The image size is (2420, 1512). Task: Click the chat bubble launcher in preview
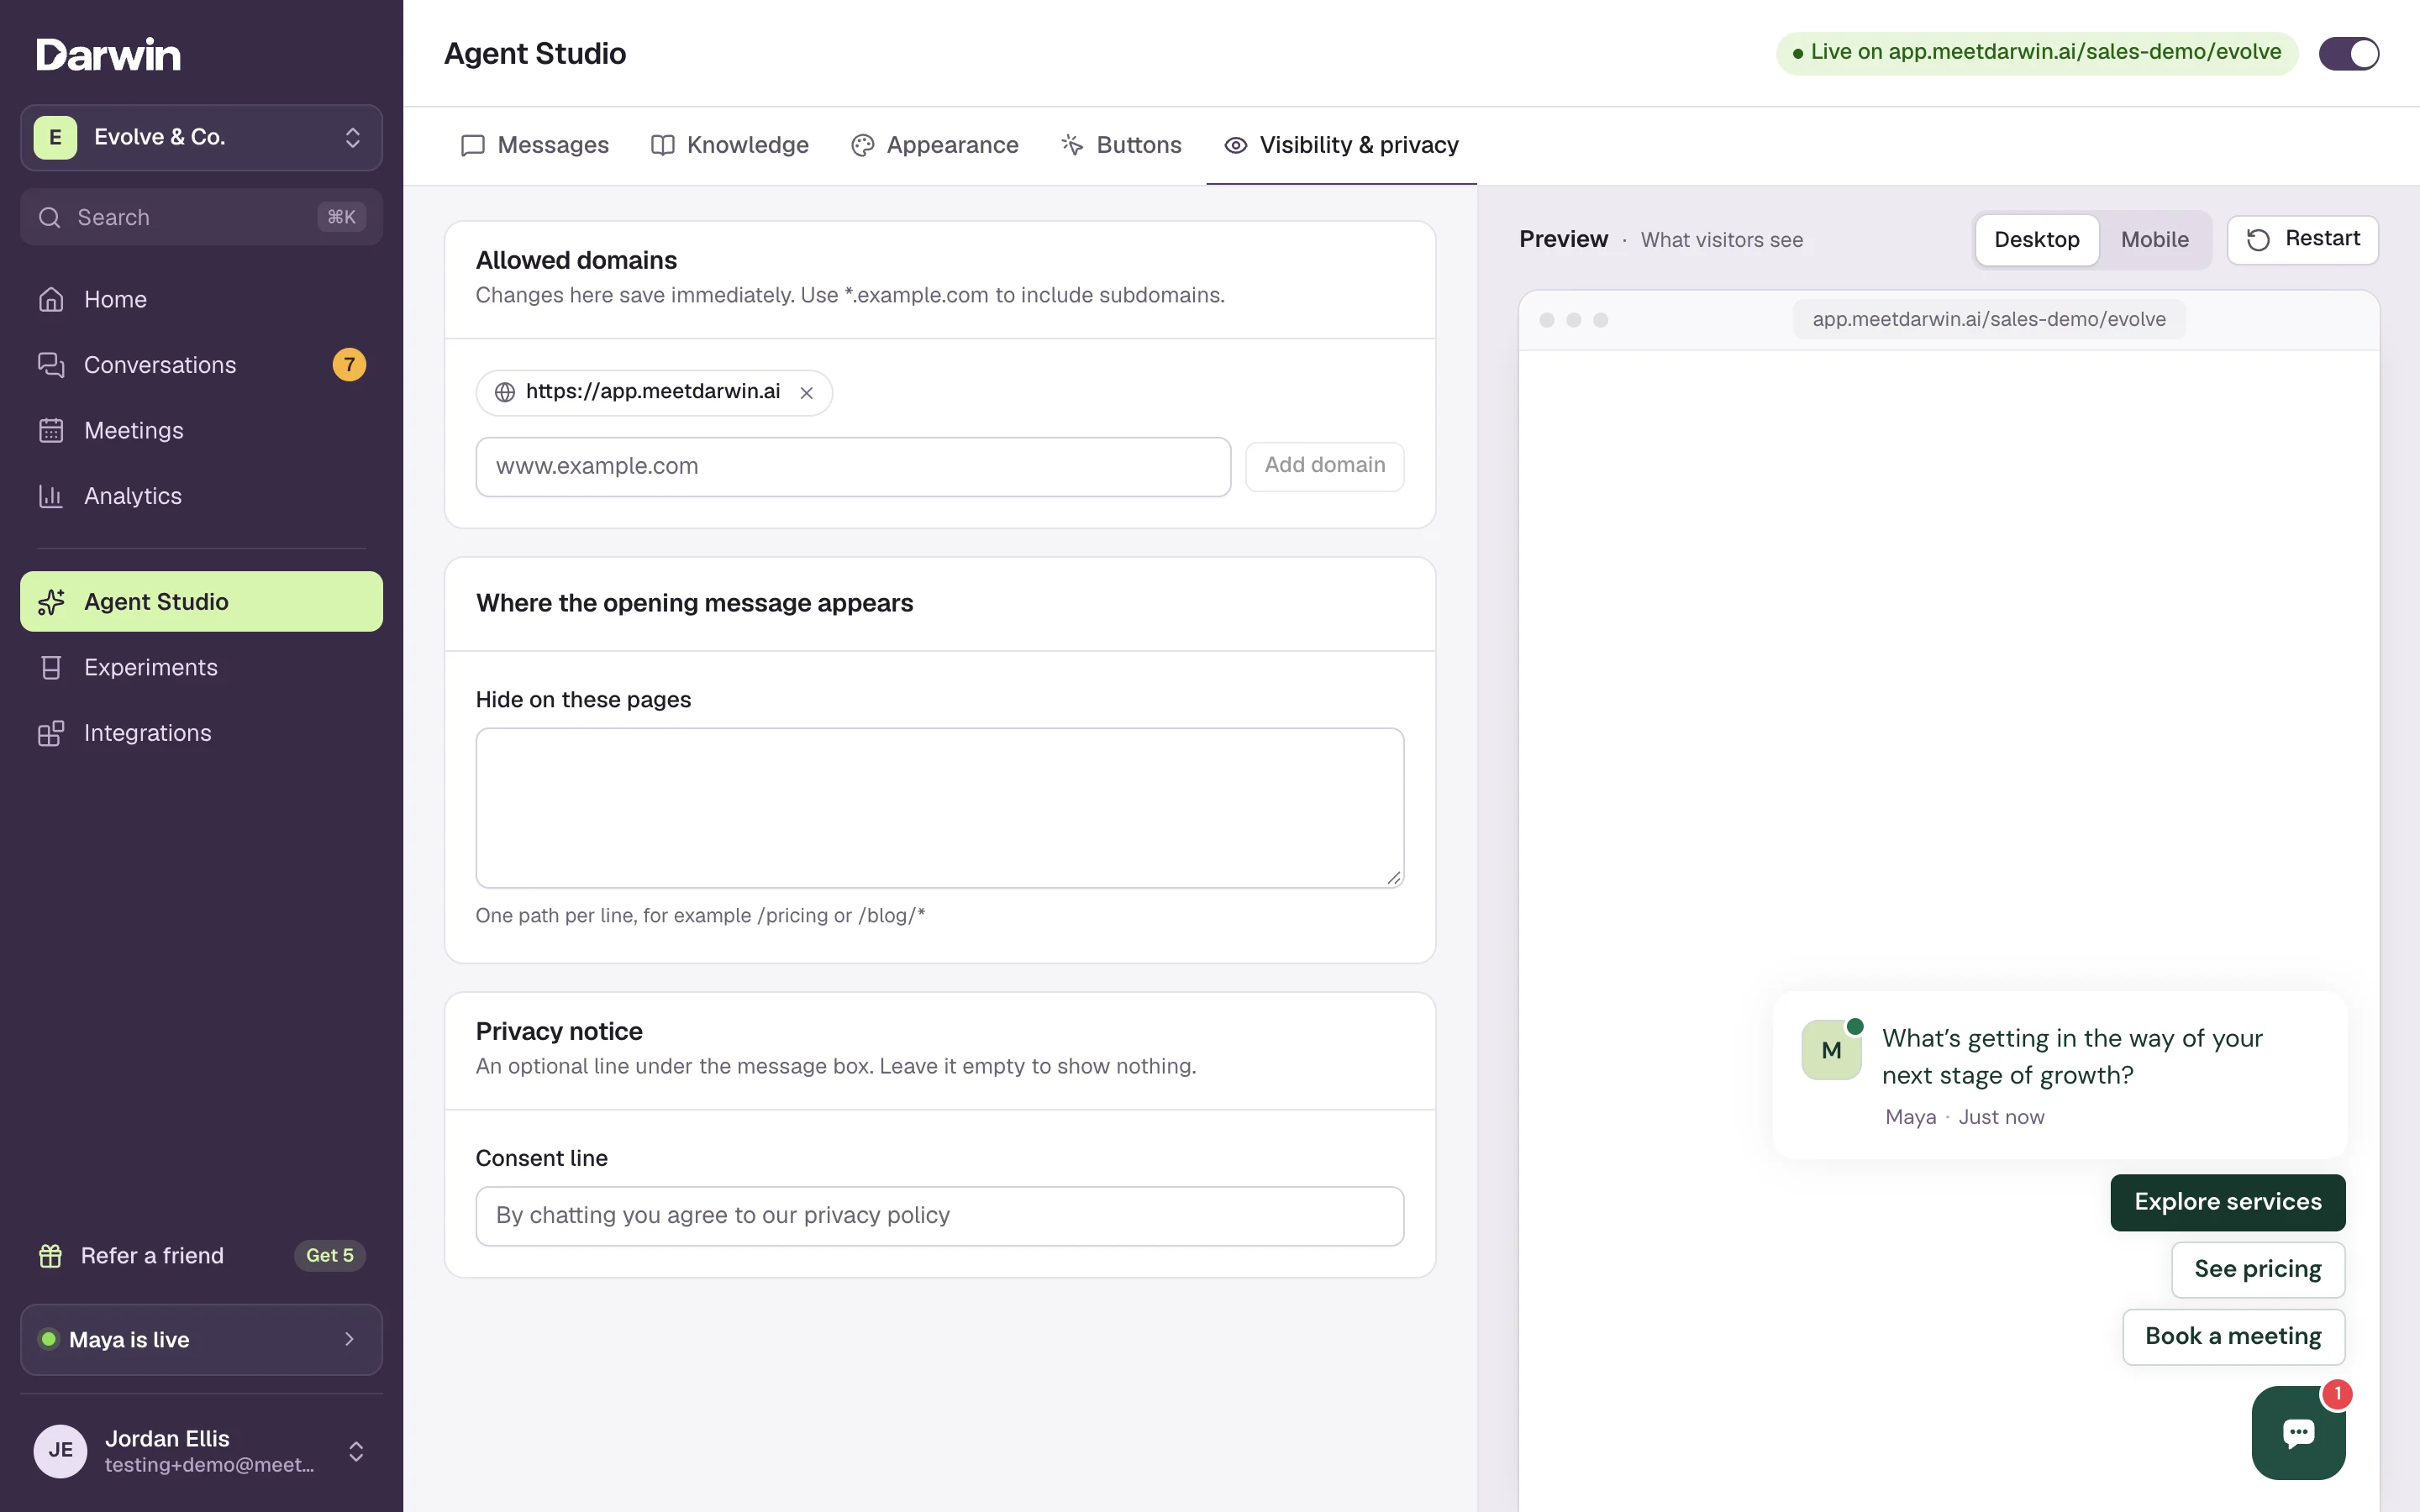click(x=2298, y=1432)
